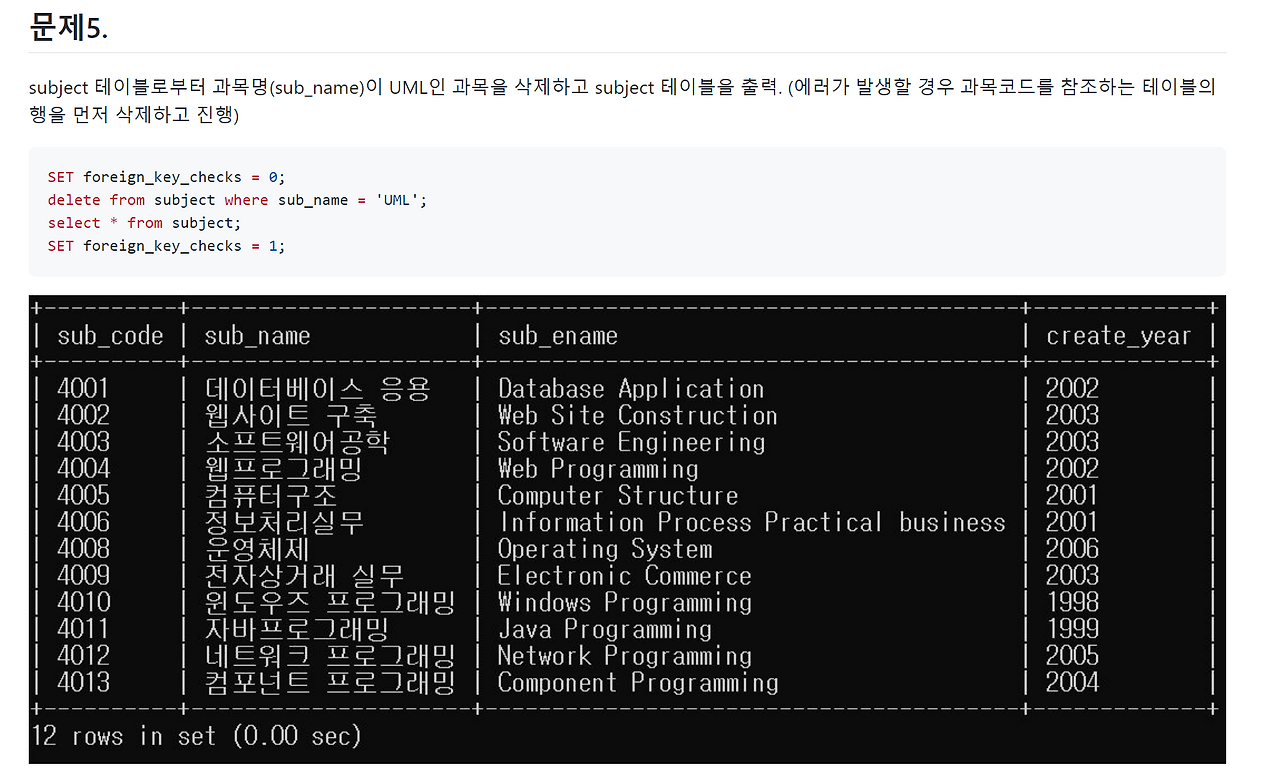Click the 'UML' string literal in the code
Viewport: 1280px width, 771px height.
398,199
